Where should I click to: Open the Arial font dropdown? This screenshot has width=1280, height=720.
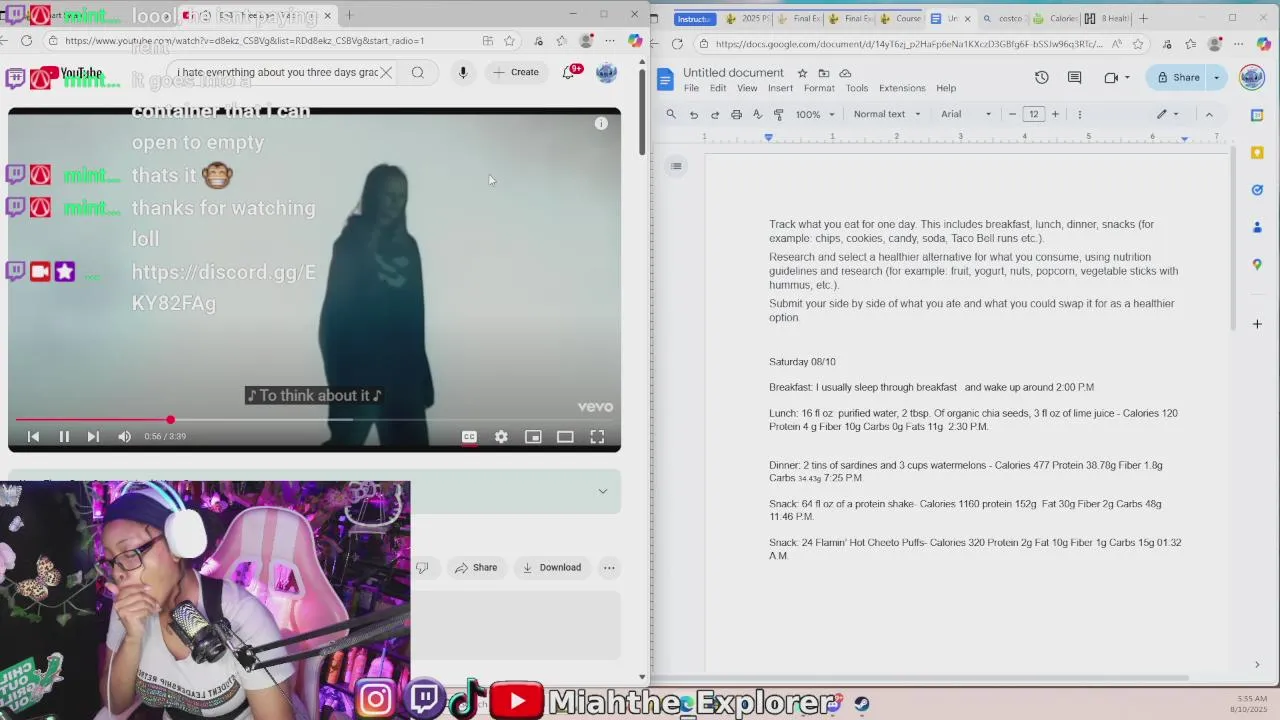click(x=966, y=114)
